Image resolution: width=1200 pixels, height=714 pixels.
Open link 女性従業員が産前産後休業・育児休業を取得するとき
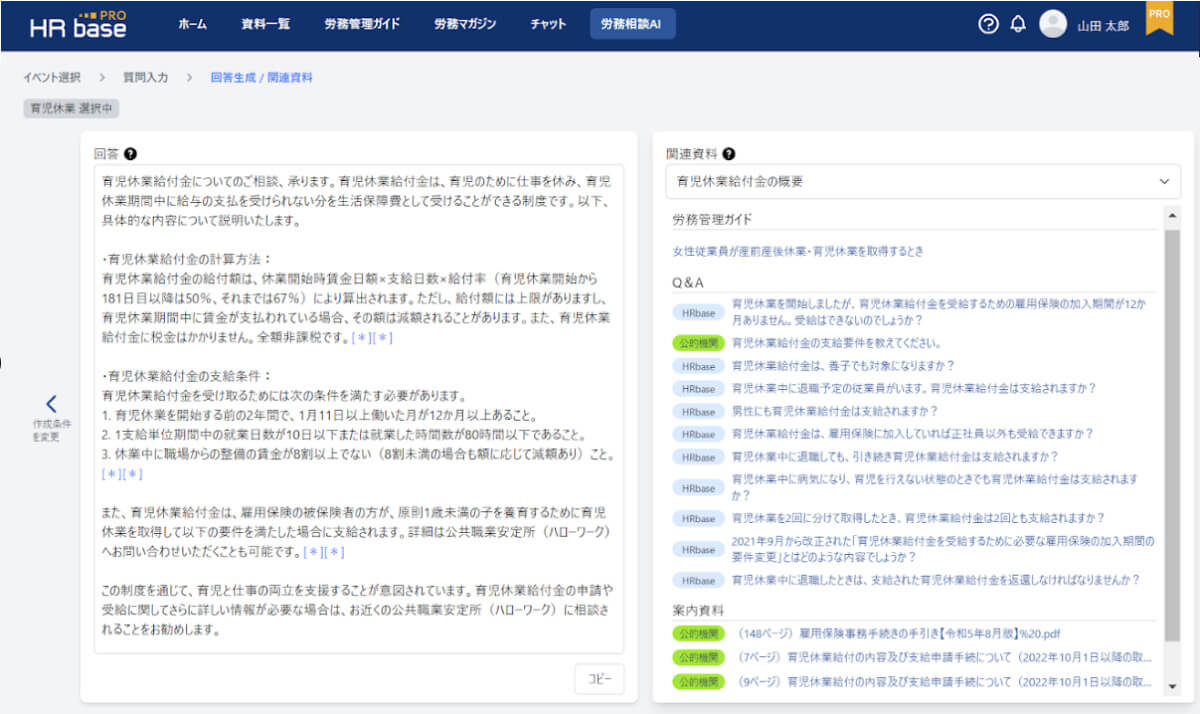coord(798,251)
